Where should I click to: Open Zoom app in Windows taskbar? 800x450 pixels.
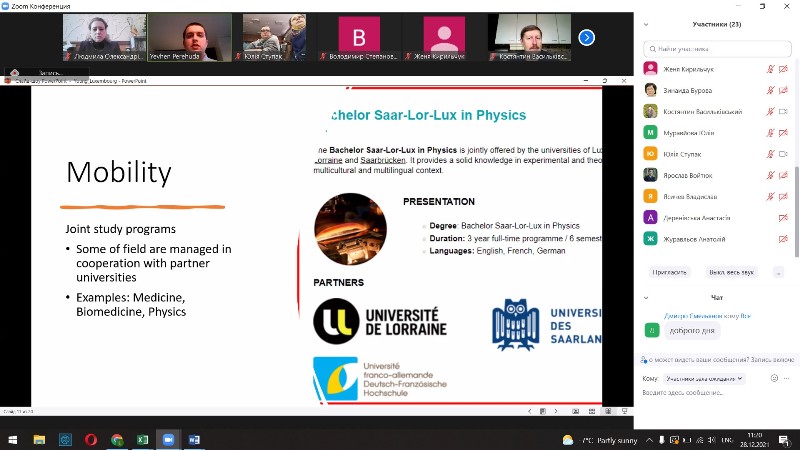[x=168, y=439]
